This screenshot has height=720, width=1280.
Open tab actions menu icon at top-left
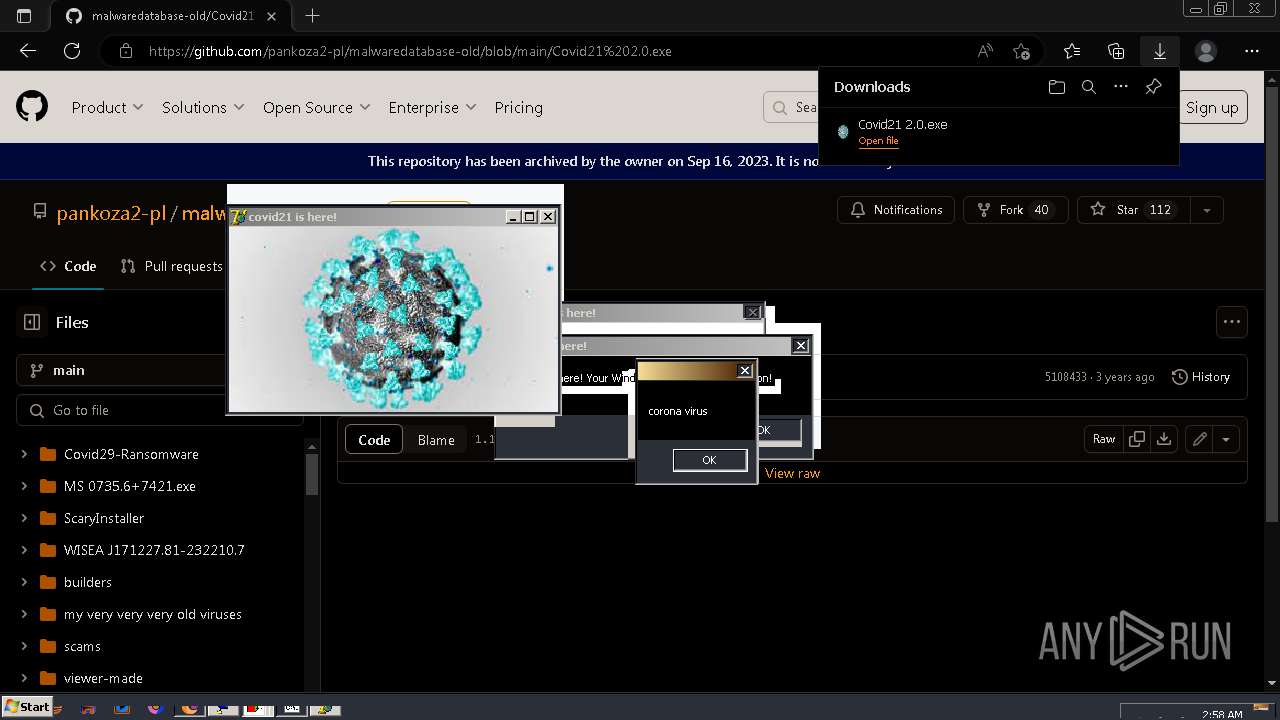(x=24, y=16)
